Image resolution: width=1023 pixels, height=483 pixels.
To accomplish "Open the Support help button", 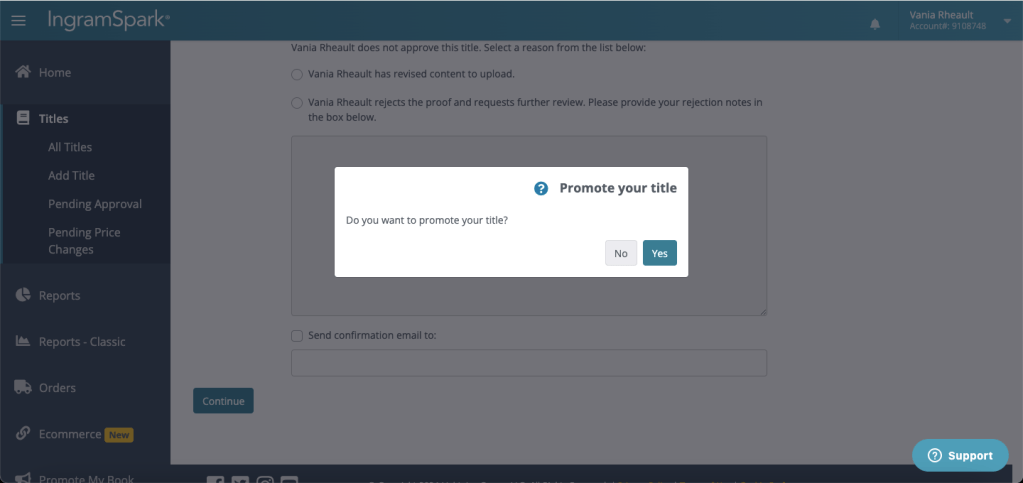I will [960, 455].
